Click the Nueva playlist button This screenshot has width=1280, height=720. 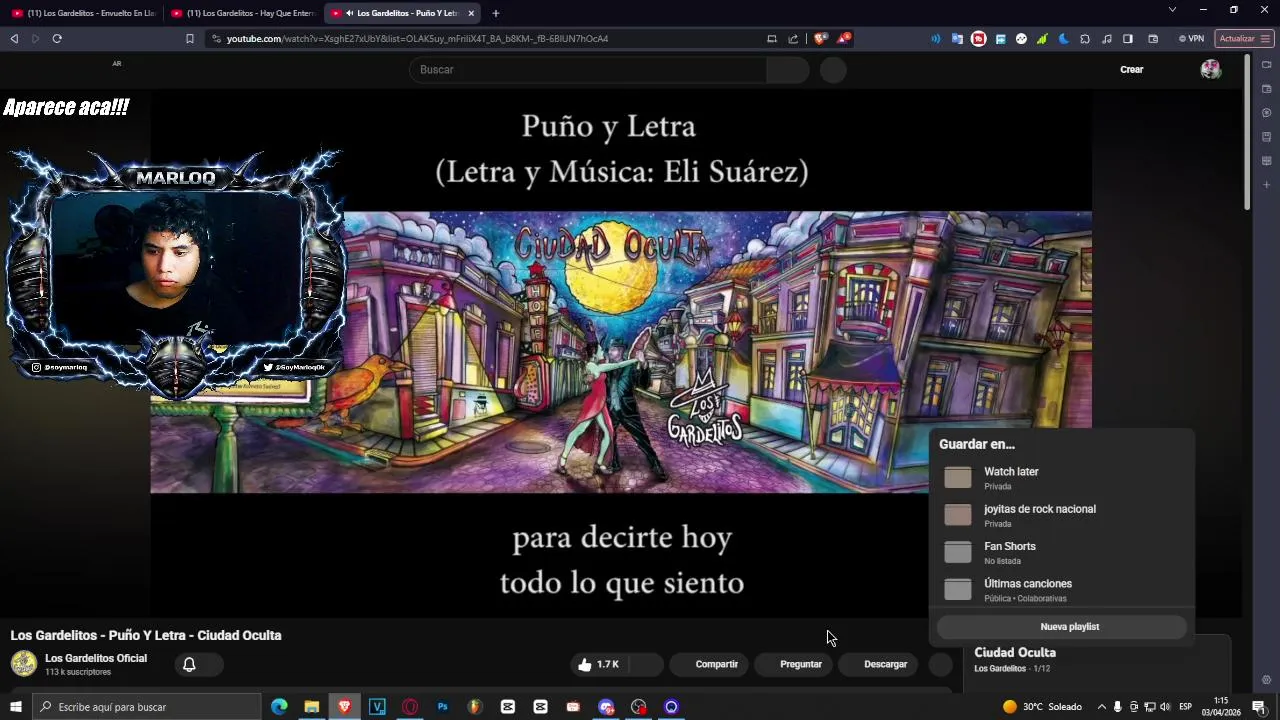1061,627
